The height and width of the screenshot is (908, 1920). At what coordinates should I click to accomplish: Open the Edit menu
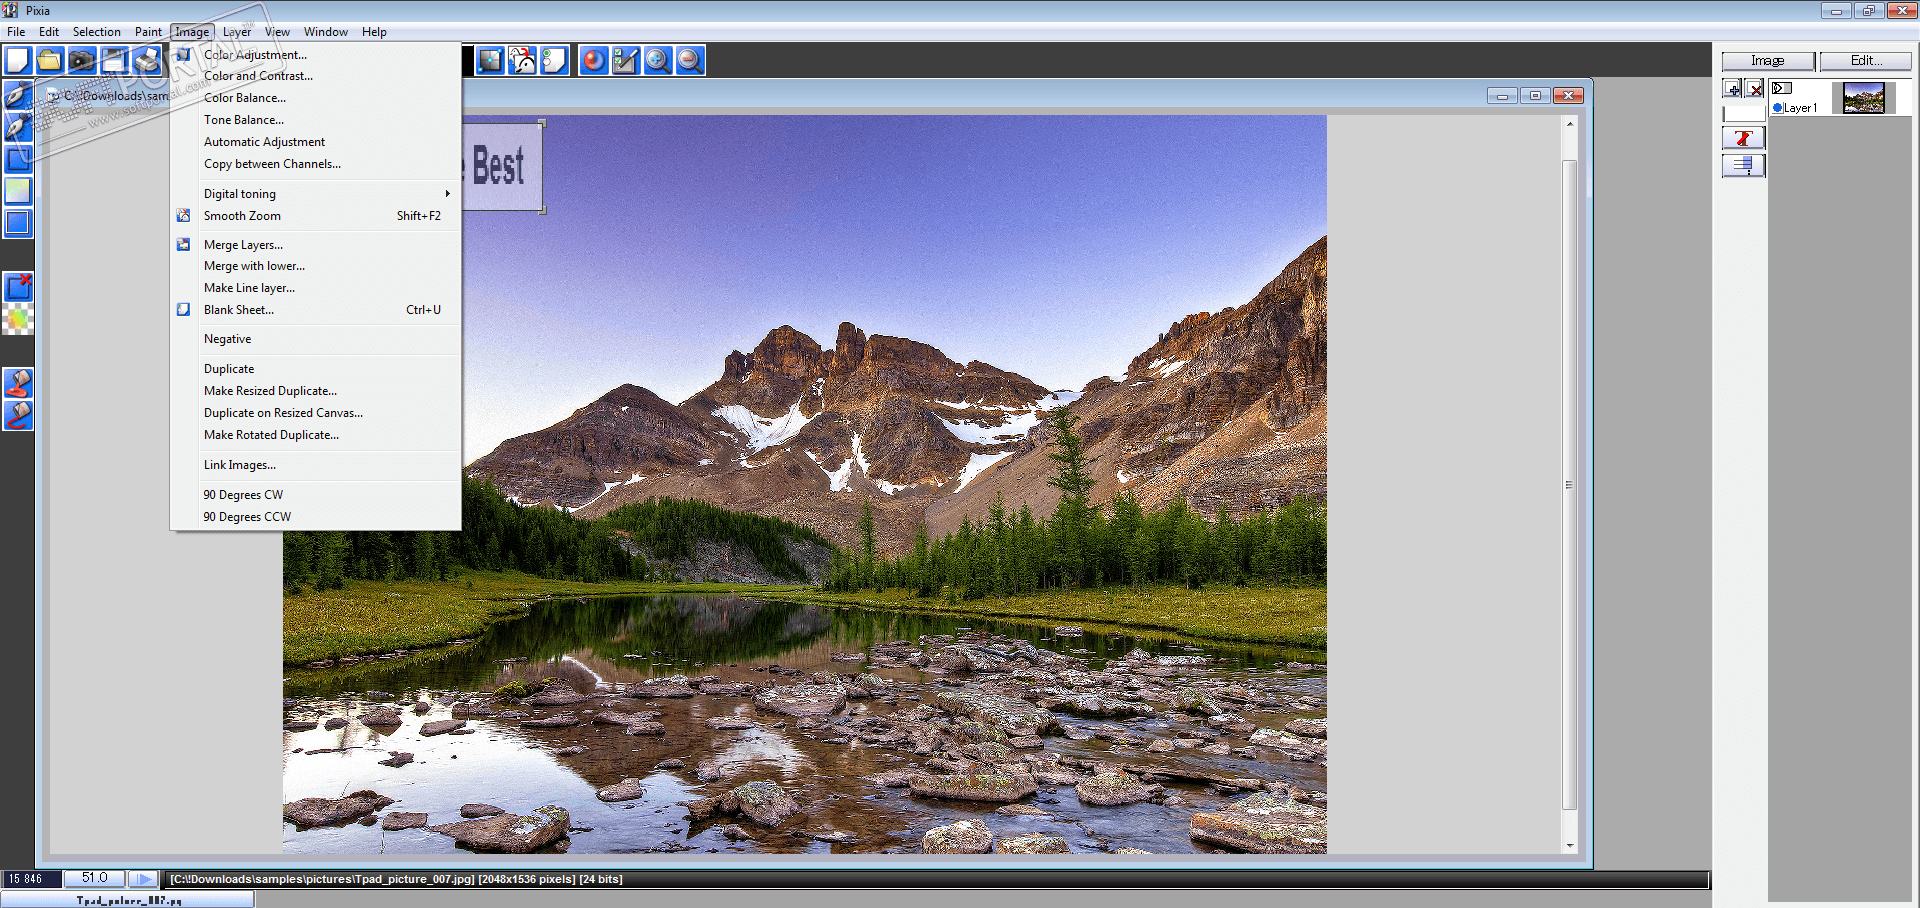click(x=49, y=32)
